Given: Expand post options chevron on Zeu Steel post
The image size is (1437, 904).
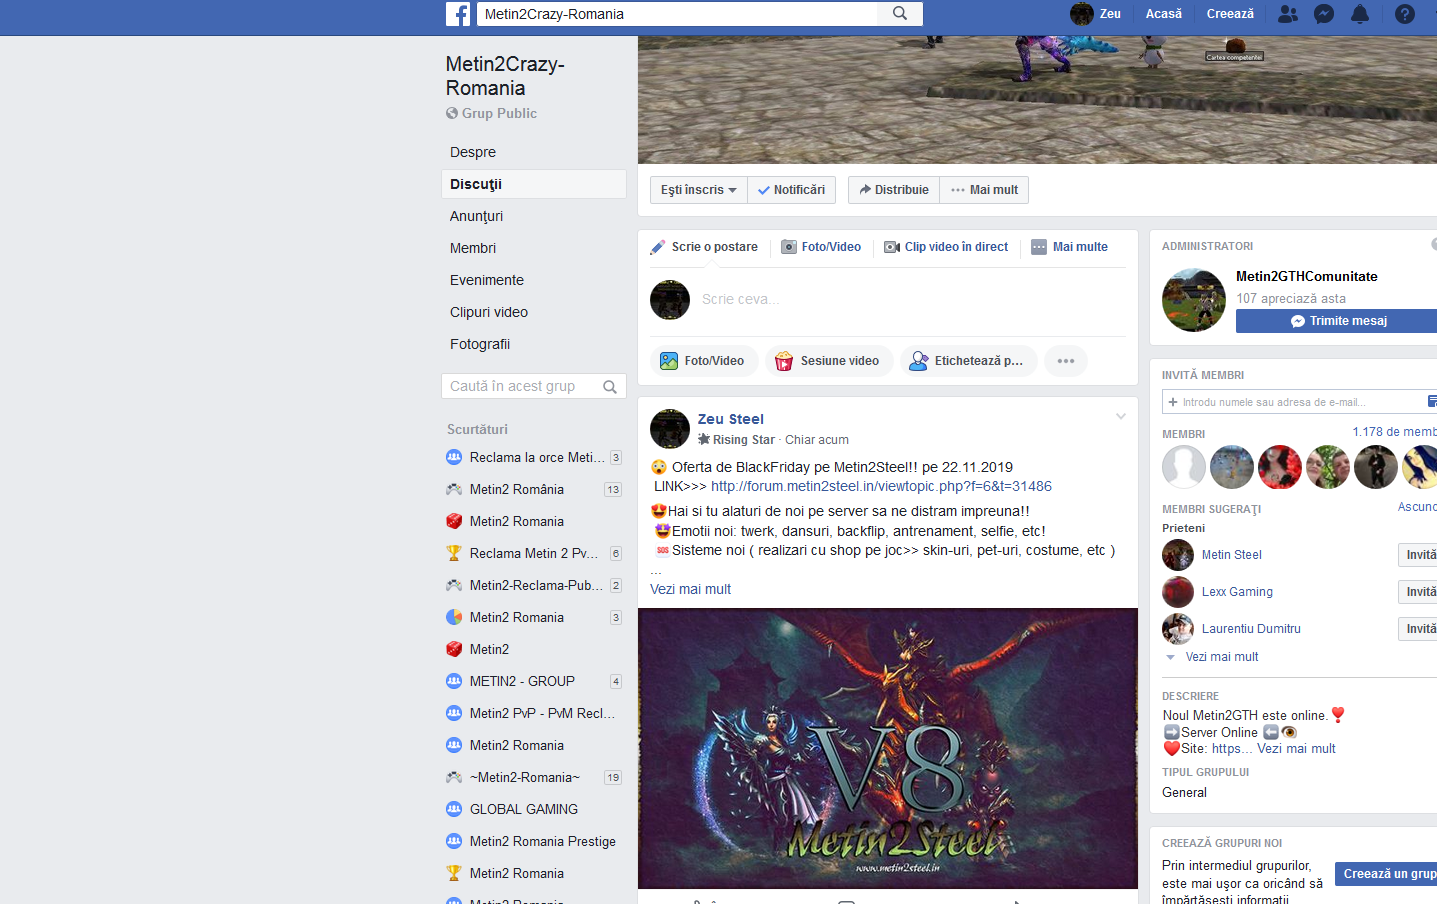Looking at the screenshot, I should [1121, 417].
